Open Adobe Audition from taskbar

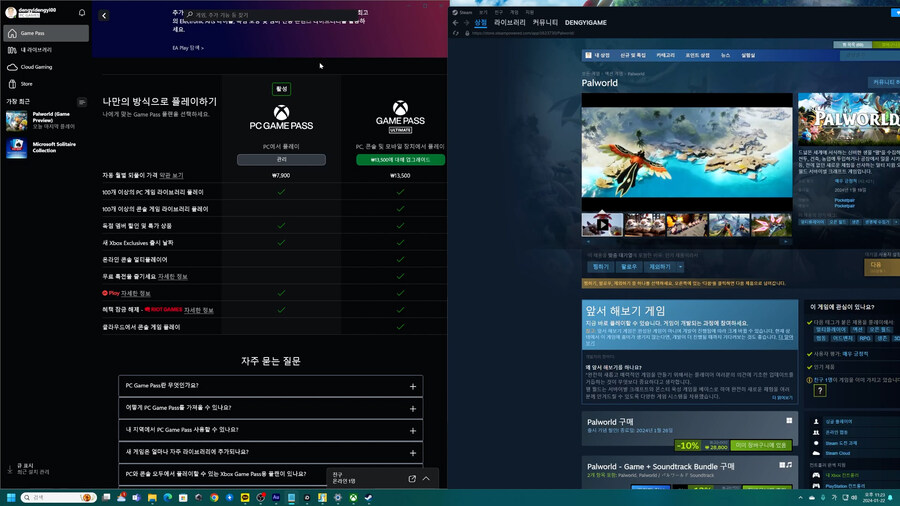276,497
